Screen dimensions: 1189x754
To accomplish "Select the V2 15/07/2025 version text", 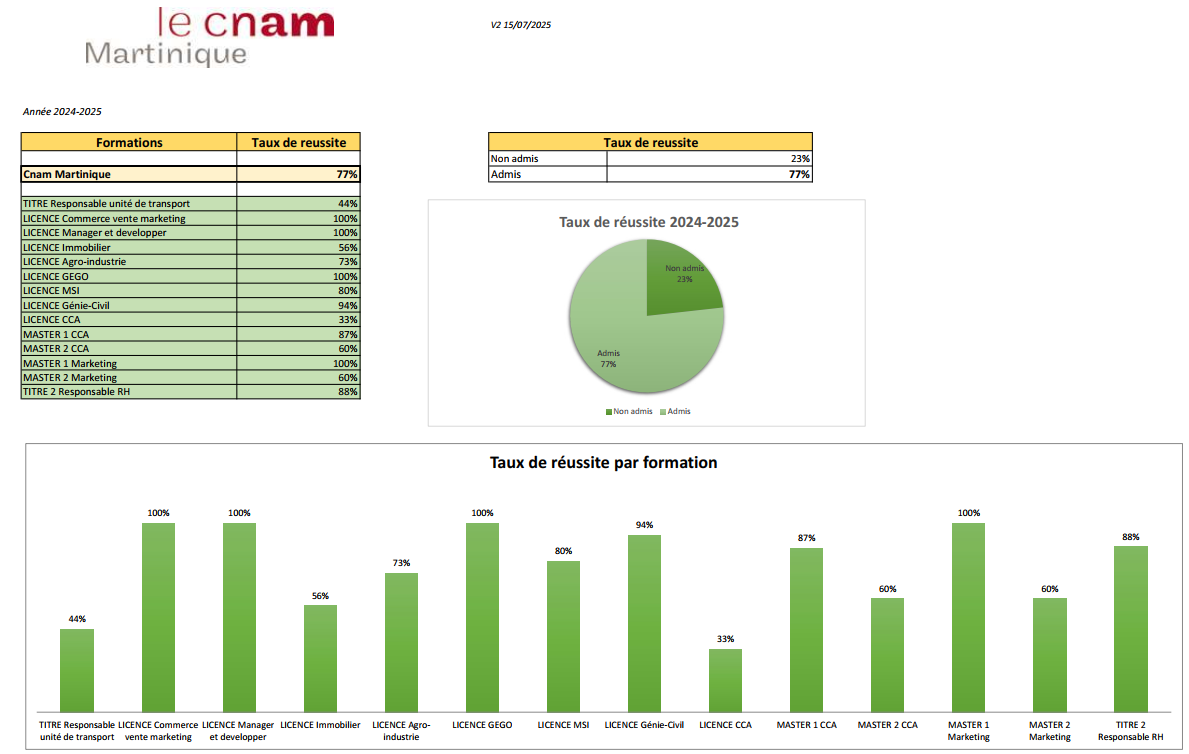I will (521, 25).
